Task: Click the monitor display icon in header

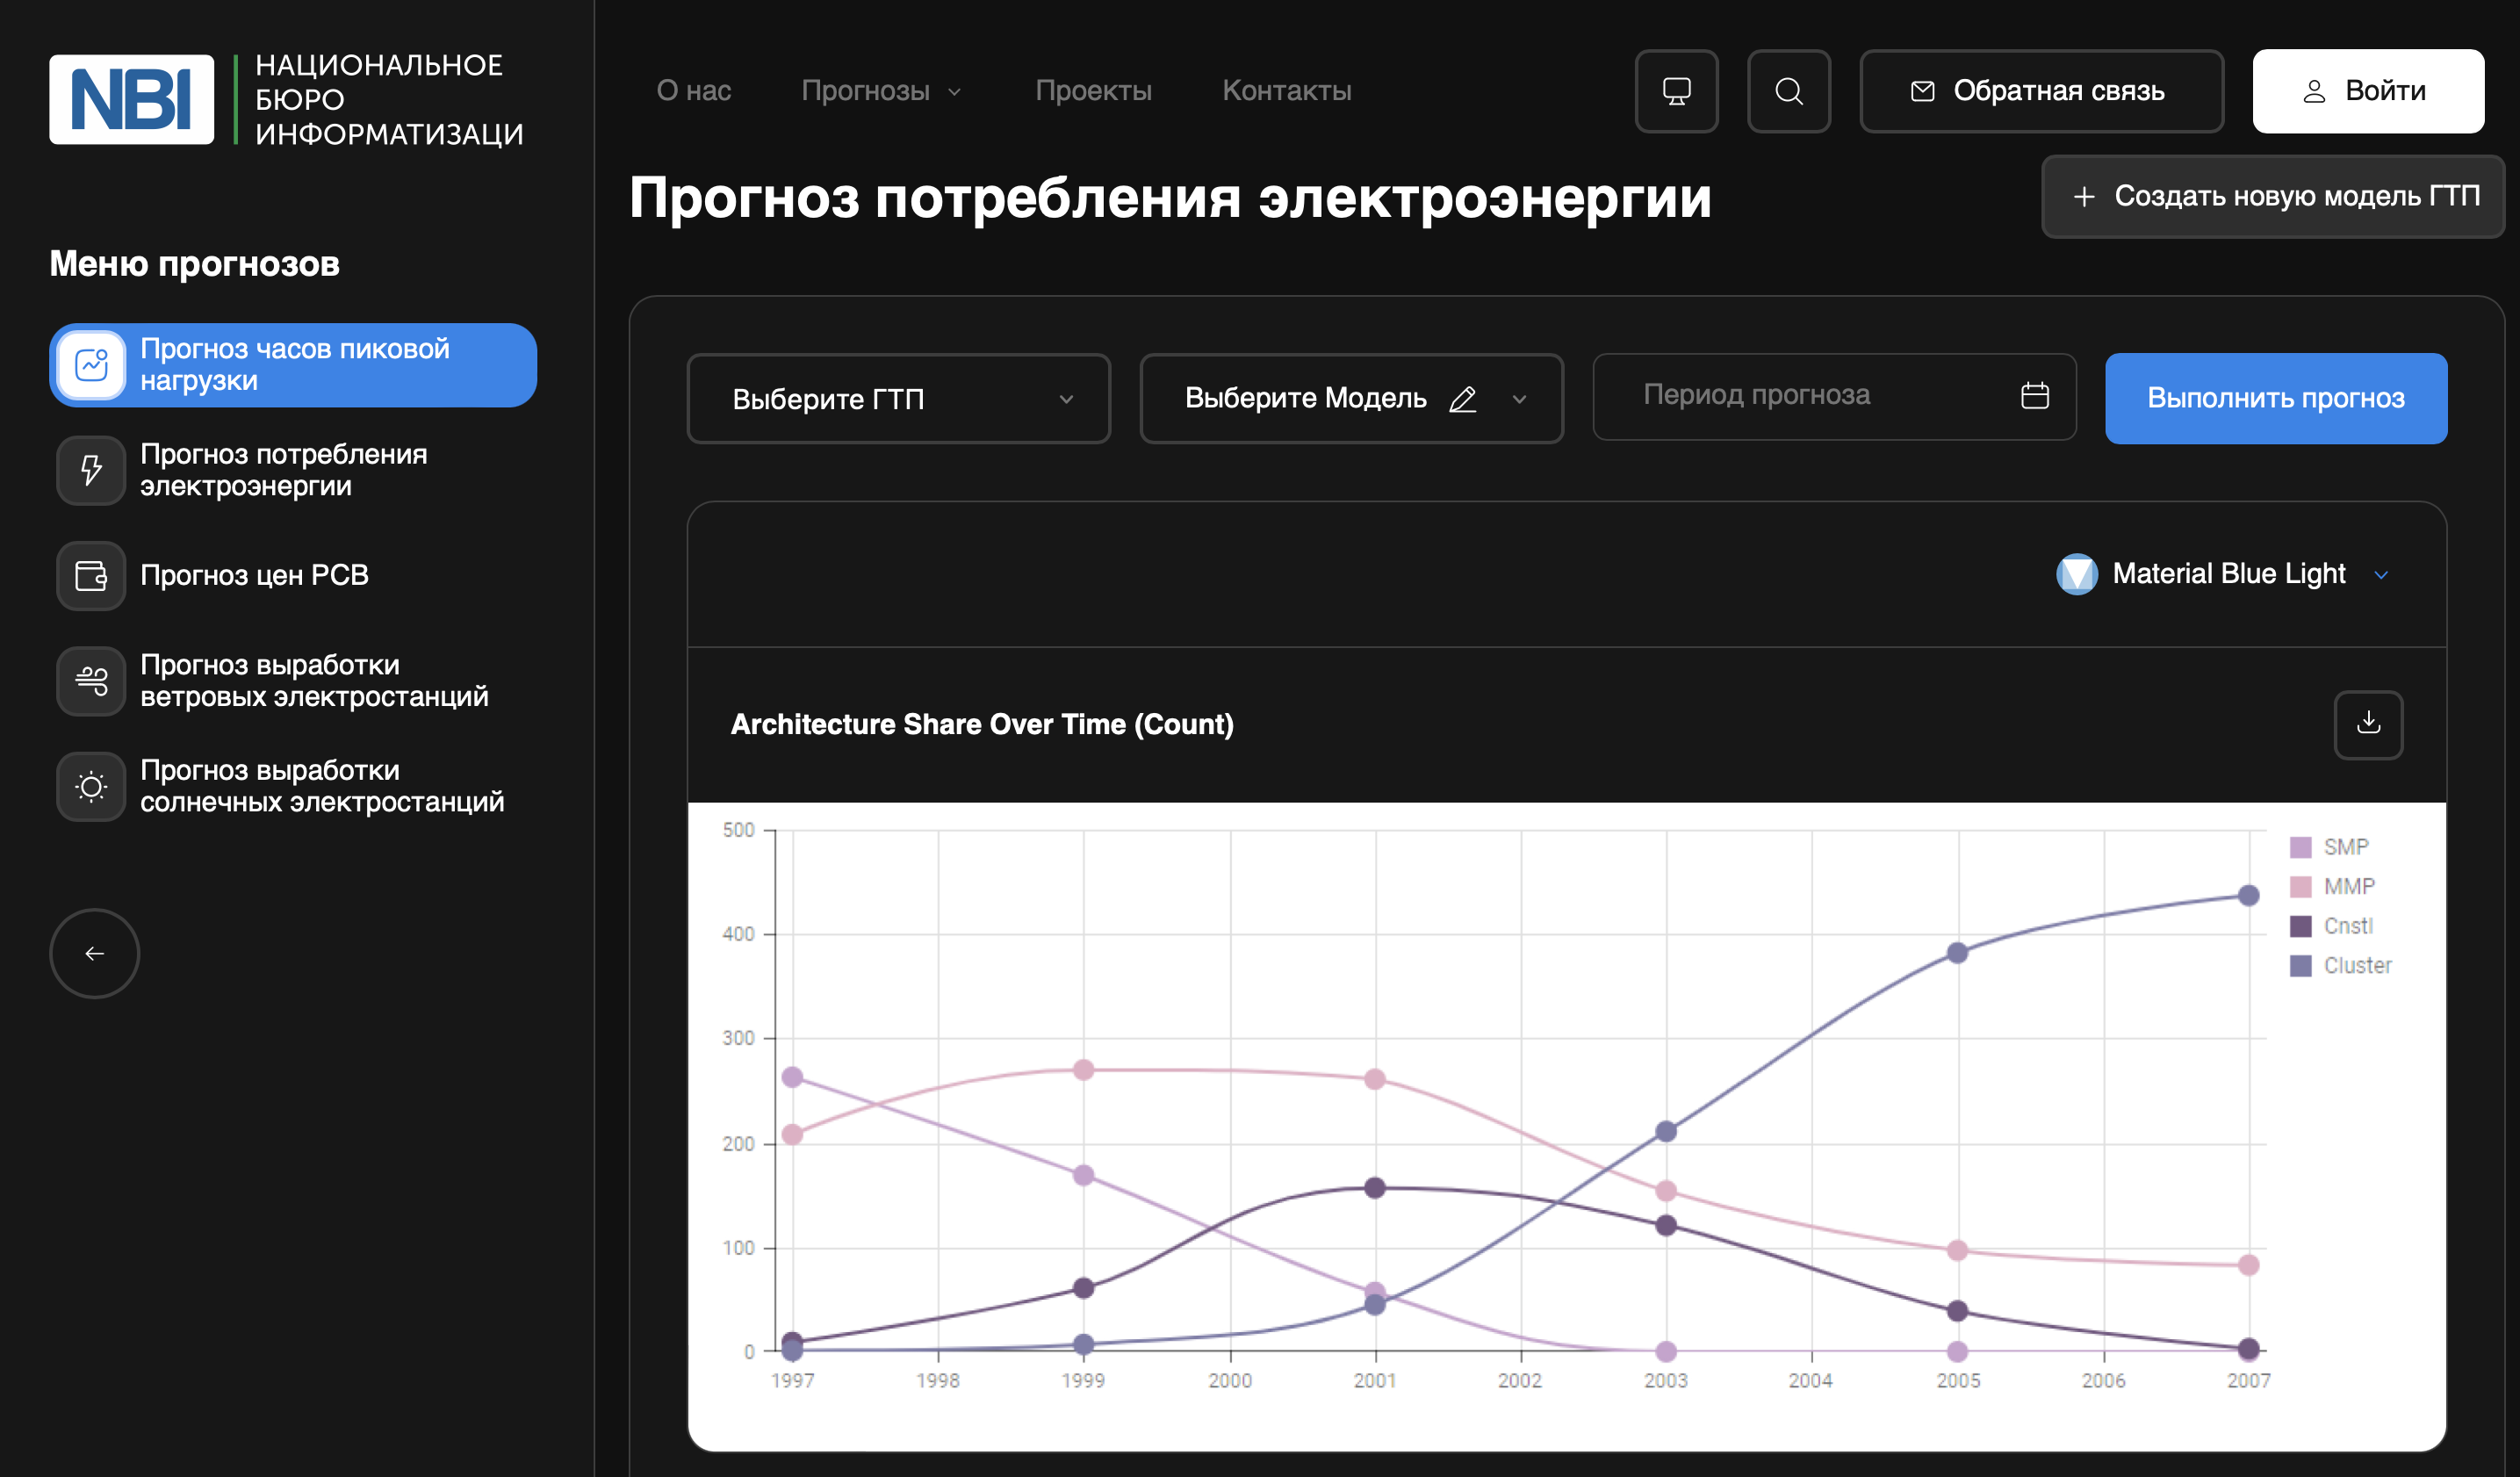Action: pyautogui.click(x=1676, y=91)
